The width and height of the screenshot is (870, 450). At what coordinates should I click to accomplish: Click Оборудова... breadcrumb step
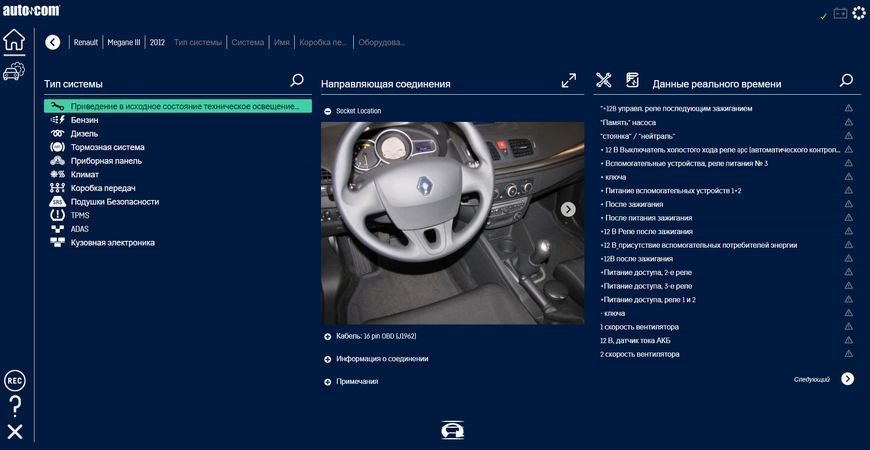pos(382,42)
